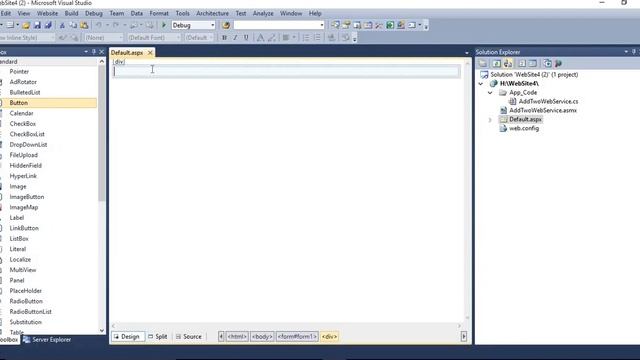640x360 pixels.
Task: Start debugging with the green play icon
Action: tap(164, 25)
